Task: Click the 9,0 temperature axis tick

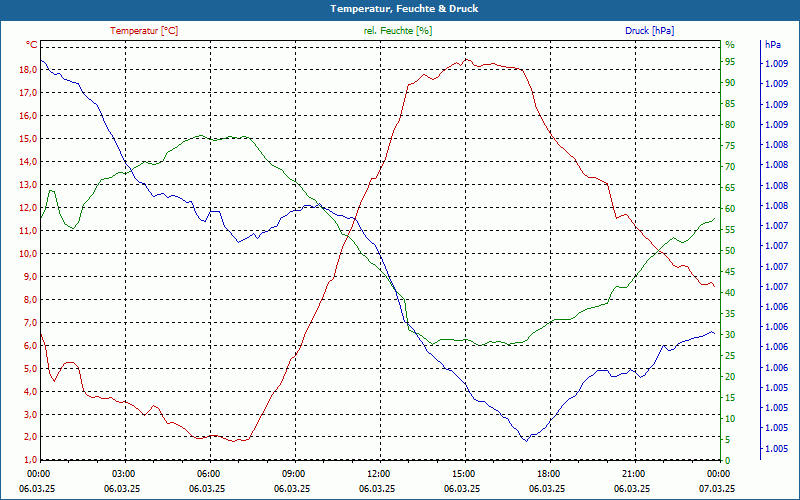Action: click(30, 277)
